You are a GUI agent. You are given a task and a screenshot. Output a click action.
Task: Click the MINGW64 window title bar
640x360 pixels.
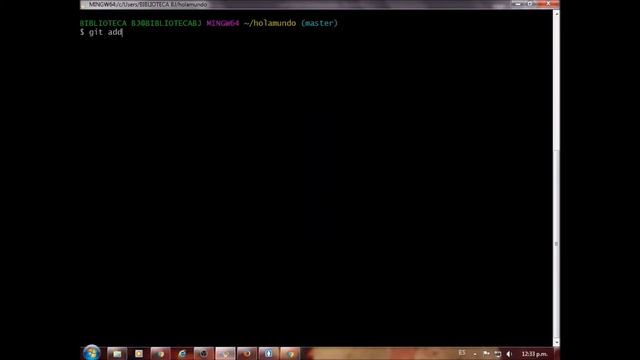point(320,4)
